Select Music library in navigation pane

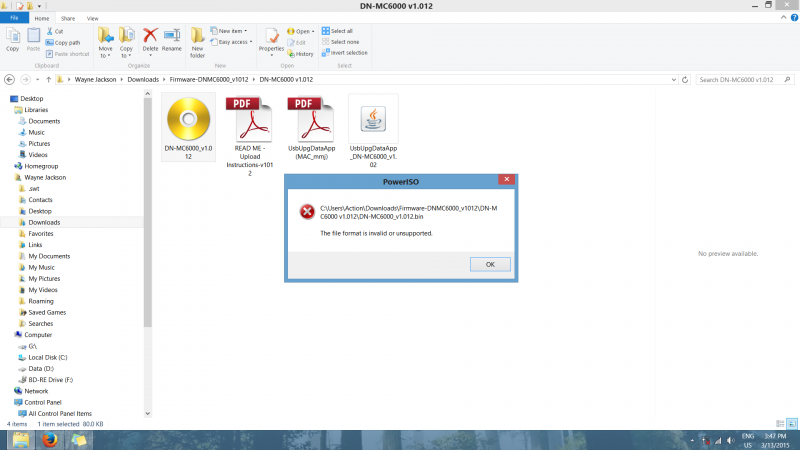click(32, 132)
